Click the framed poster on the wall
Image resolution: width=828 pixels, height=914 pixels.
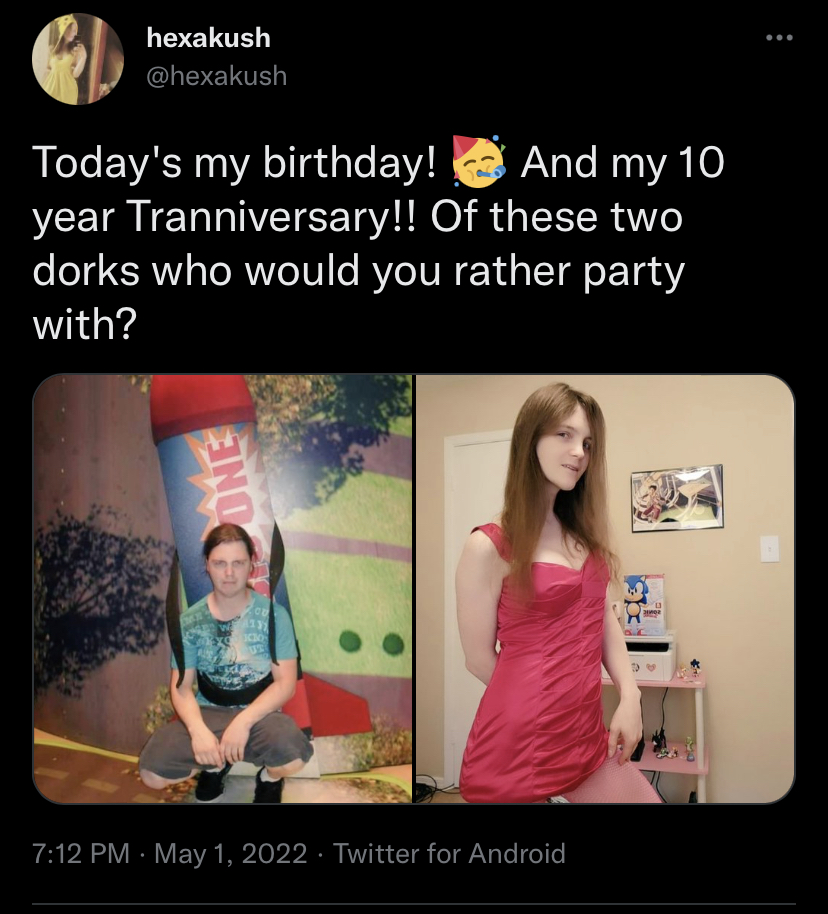[x=678, y=498]
